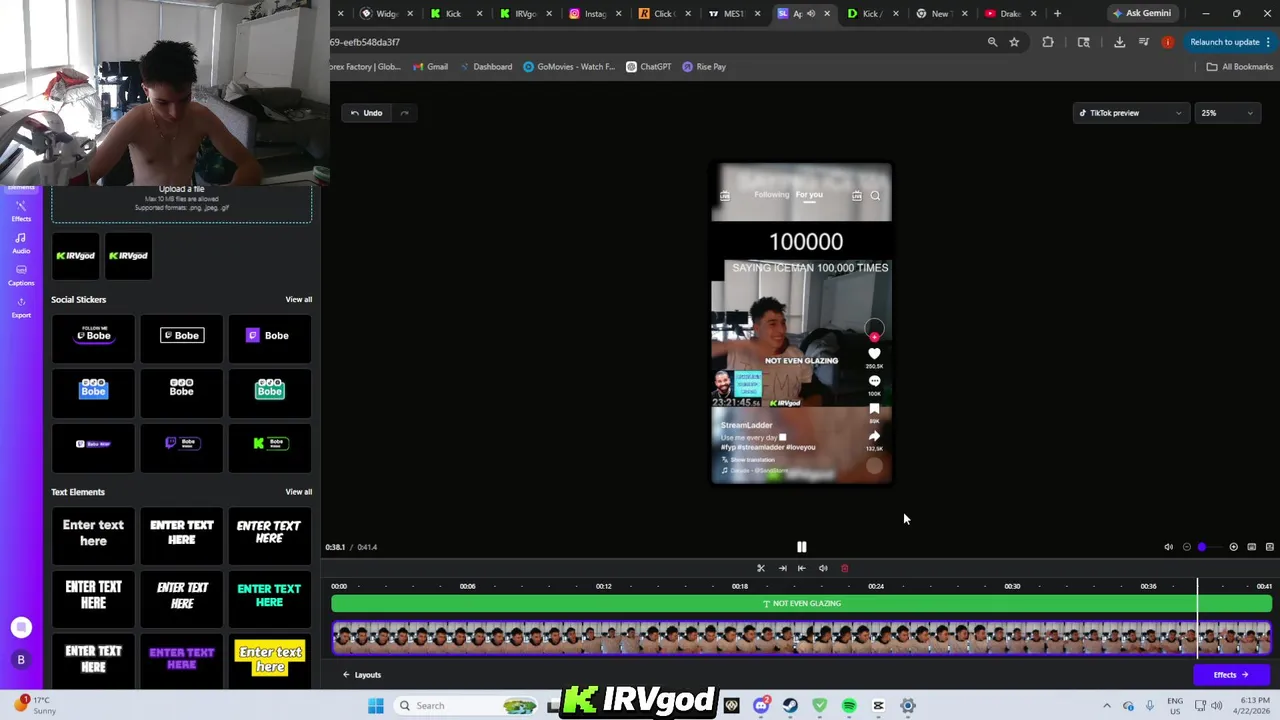Click the trim-to-start arrow icon

point(801,568)
